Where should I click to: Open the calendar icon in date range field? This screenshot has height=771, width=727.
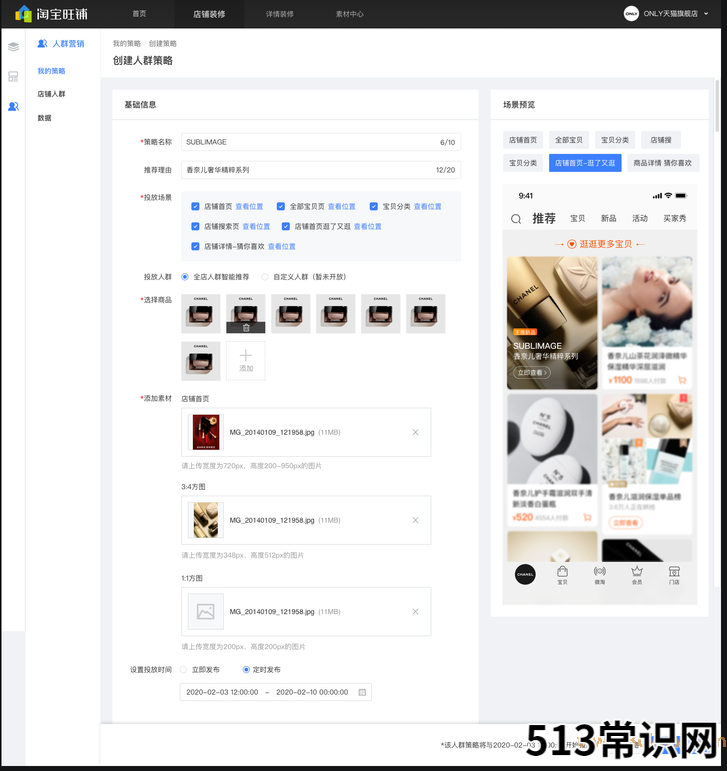(x=362, y=692)
